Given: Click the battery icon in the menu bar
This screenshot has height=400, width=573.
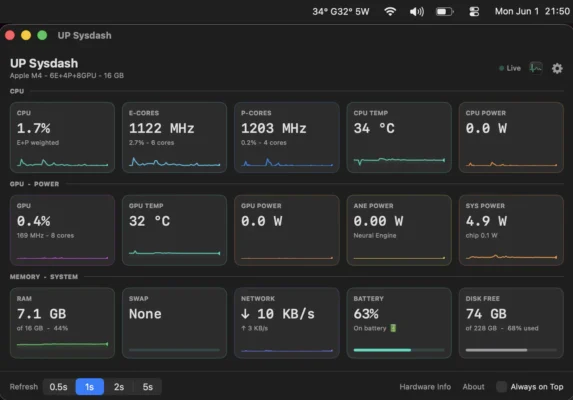Looking at the screenshot, I should tap(444, 12).
